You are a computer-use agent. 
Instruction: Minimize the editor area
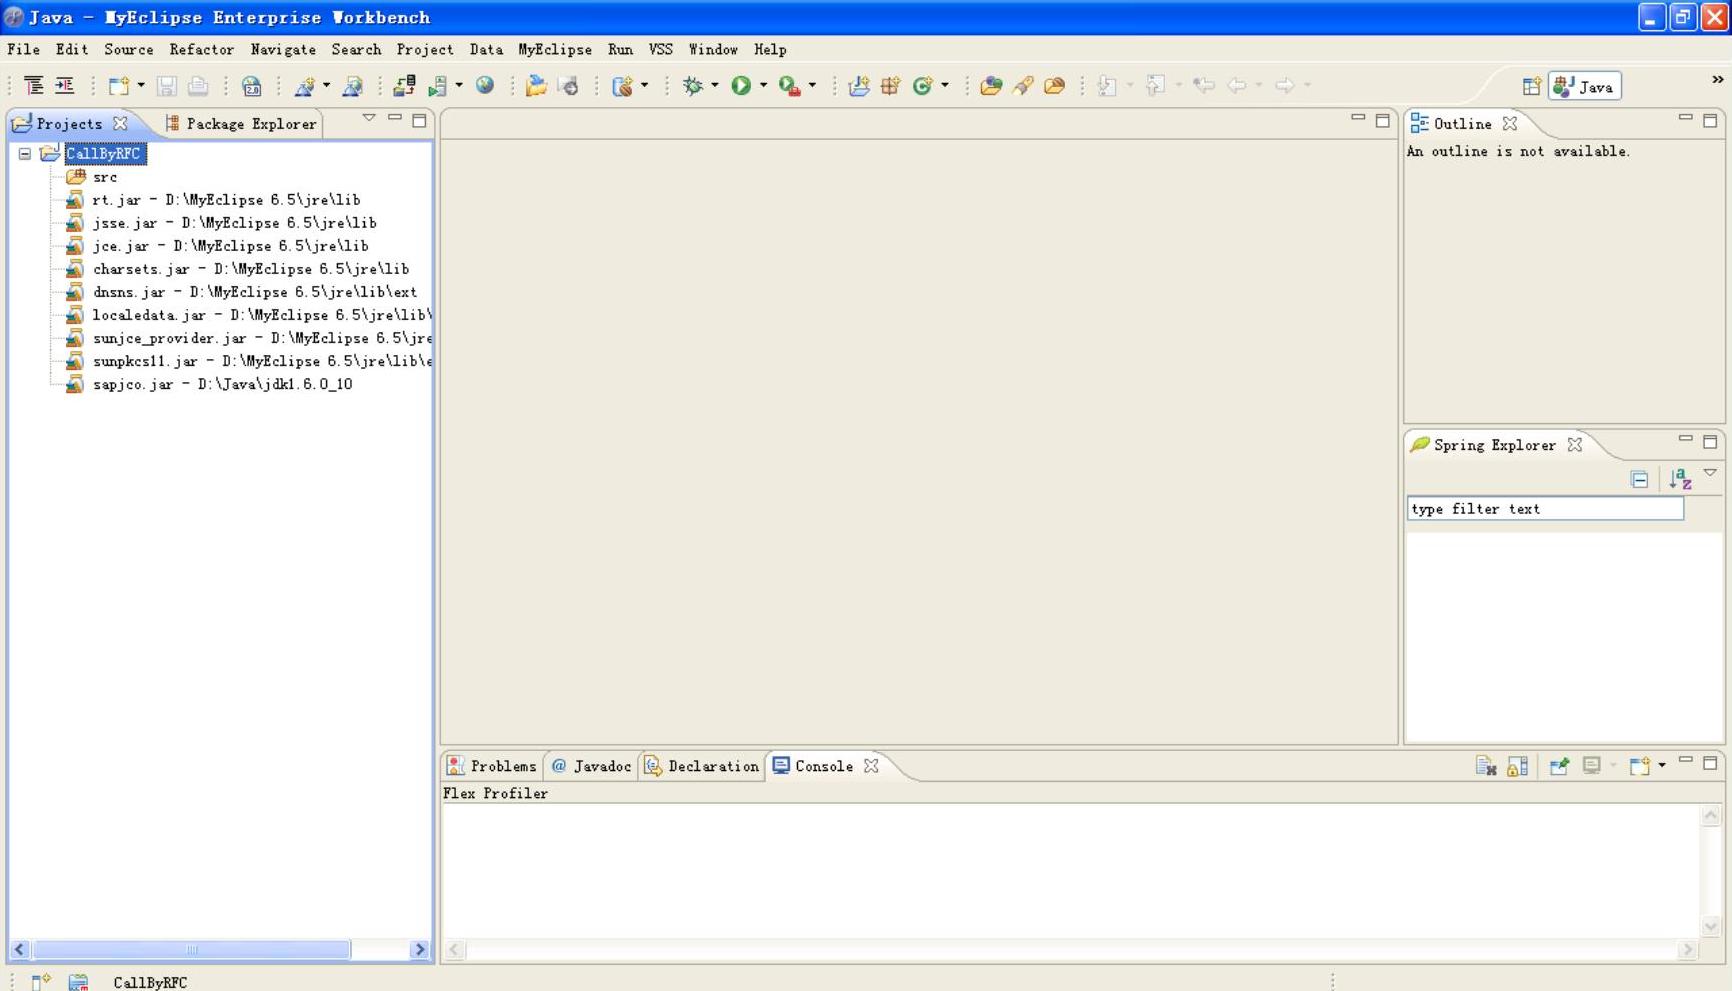(x=1357, y=118)
